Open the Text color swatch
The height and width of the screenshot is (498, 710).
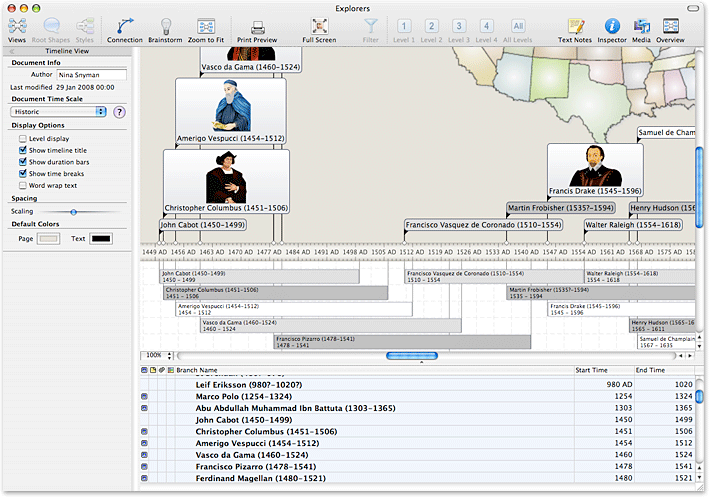(x=101, y=239)
